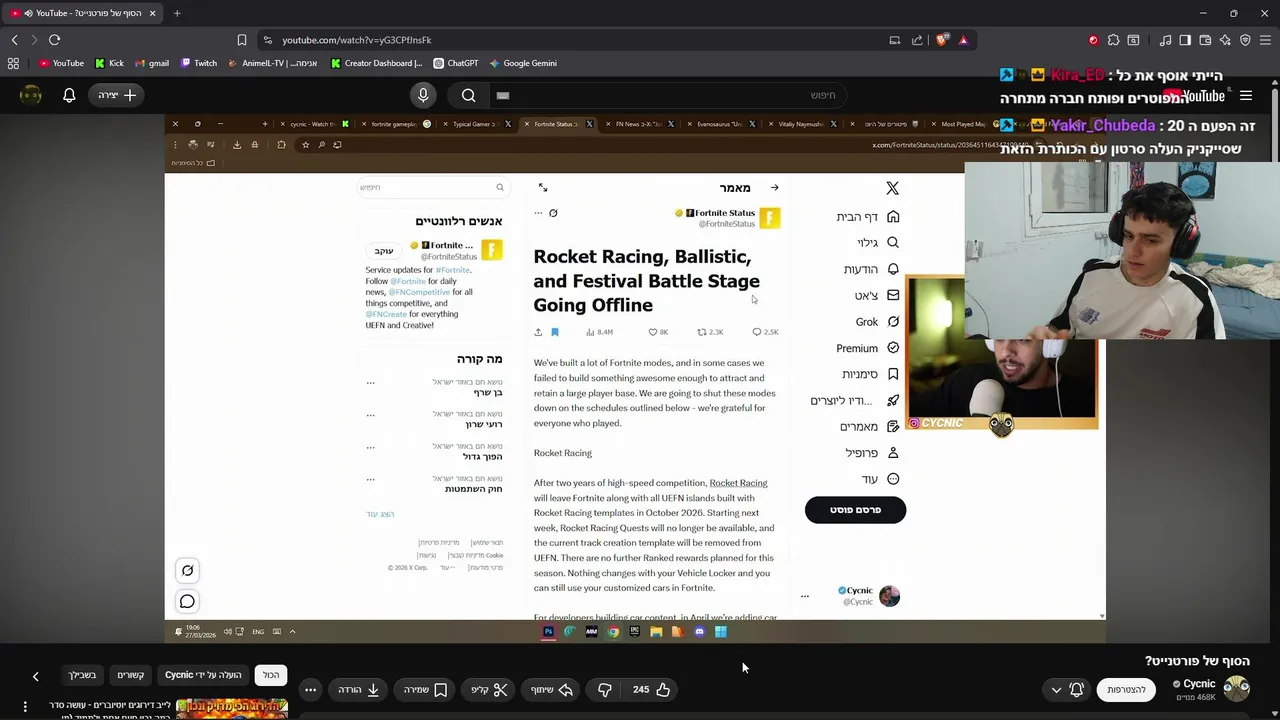Go back to the previous browser page
Image resolution: width=1280 pixels, height=720 pixels.
14,40
